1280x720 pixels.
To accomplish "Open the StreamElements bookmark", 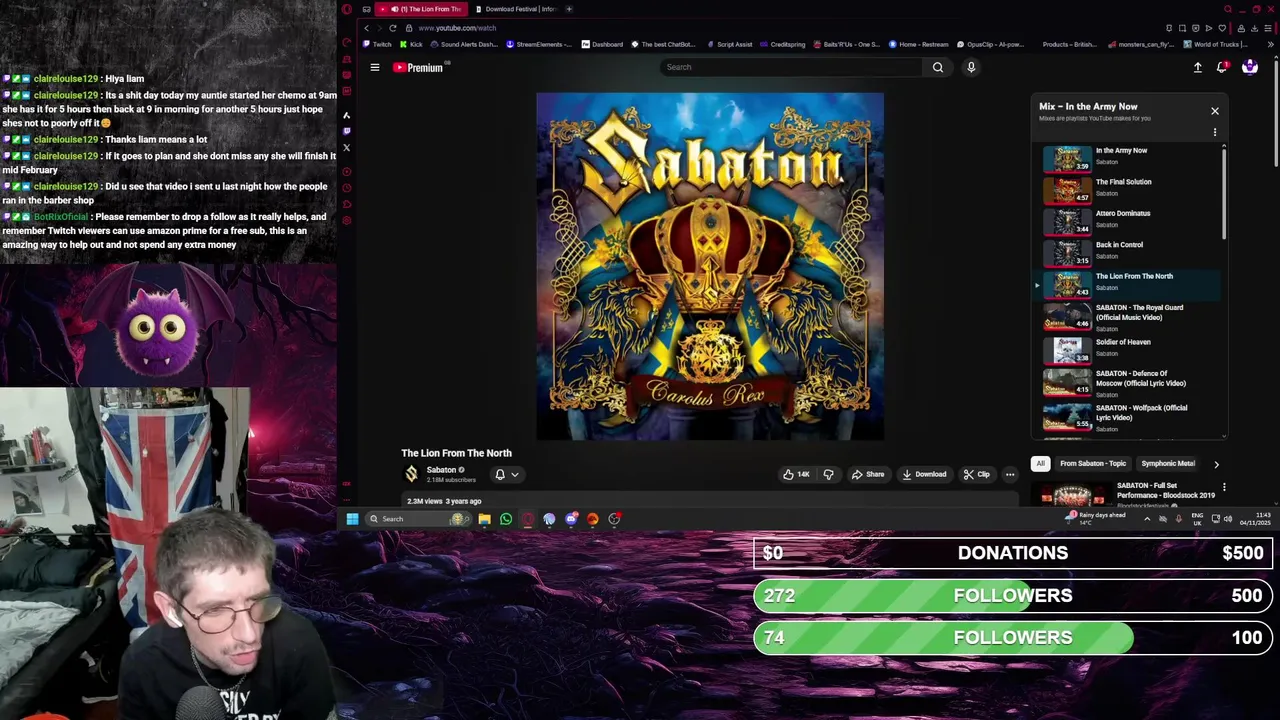I will pyautogui.click(x=539, y=44).
